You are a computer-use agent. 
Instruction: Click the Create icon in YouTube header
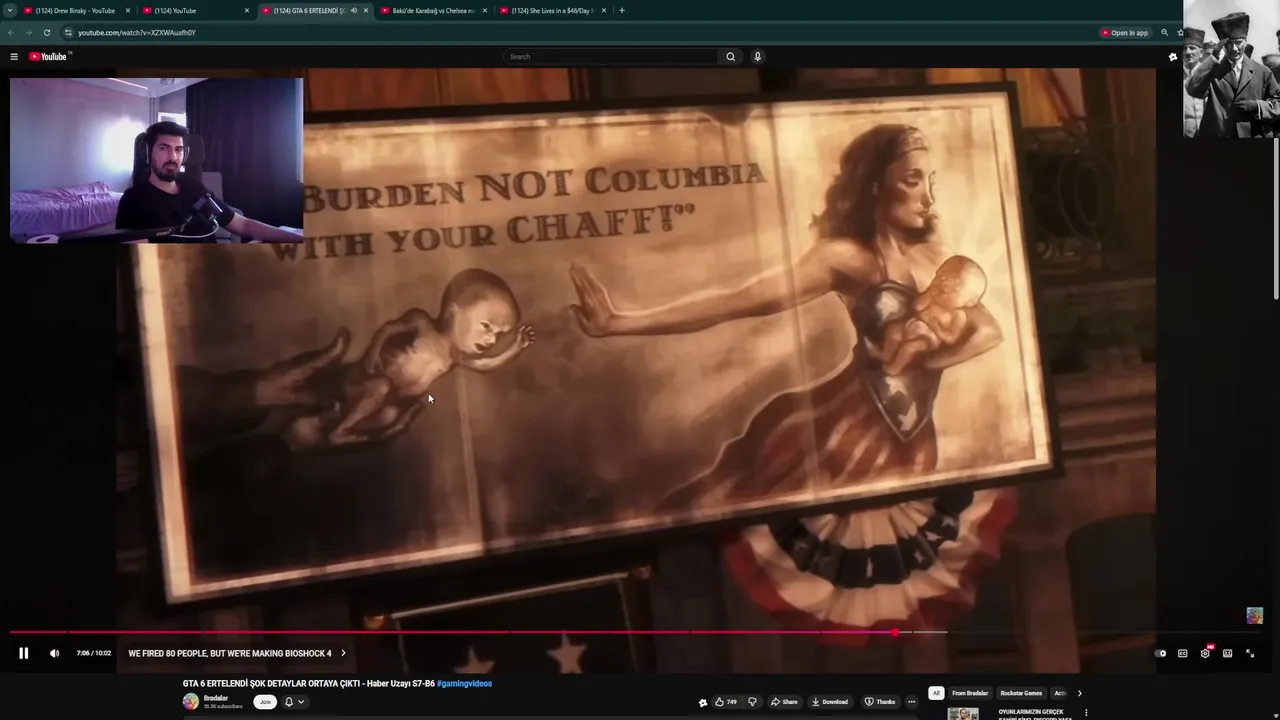point(1173,57)
